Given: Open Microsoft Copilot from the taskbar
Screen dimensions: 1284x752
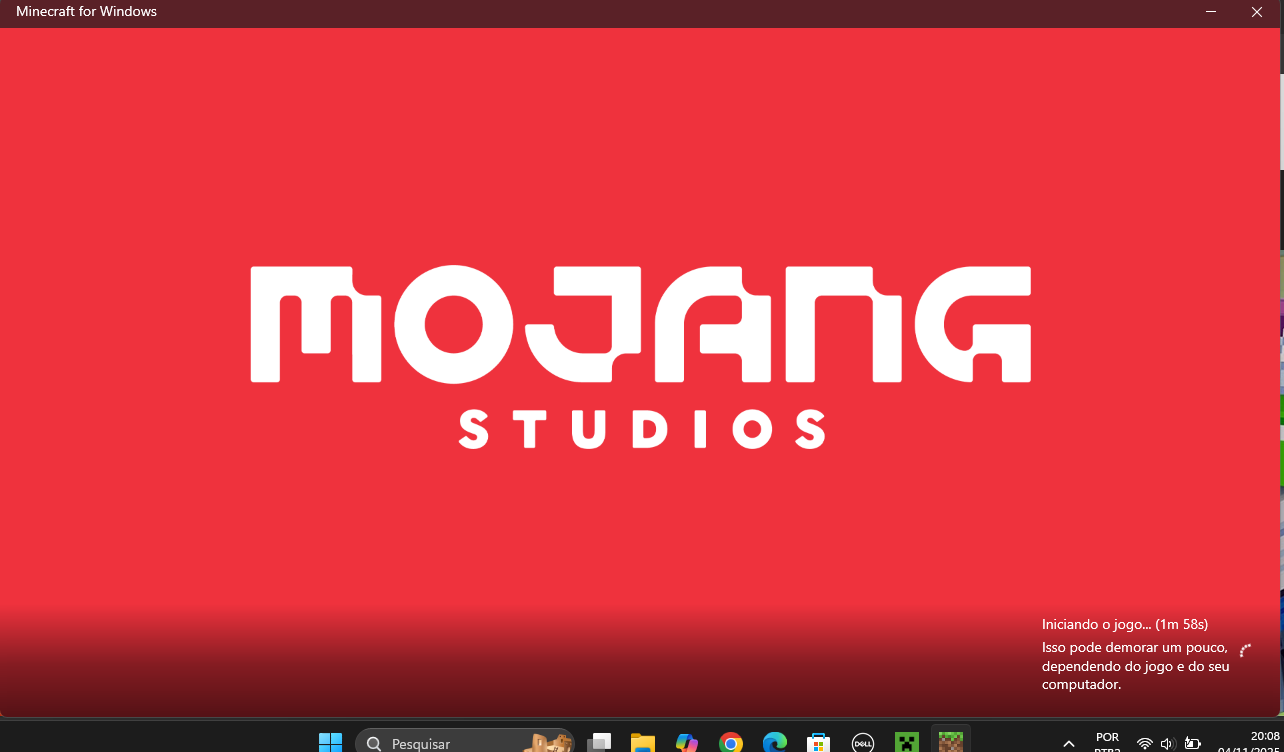Looking at the screenshot, I should [x=686, y=743].
